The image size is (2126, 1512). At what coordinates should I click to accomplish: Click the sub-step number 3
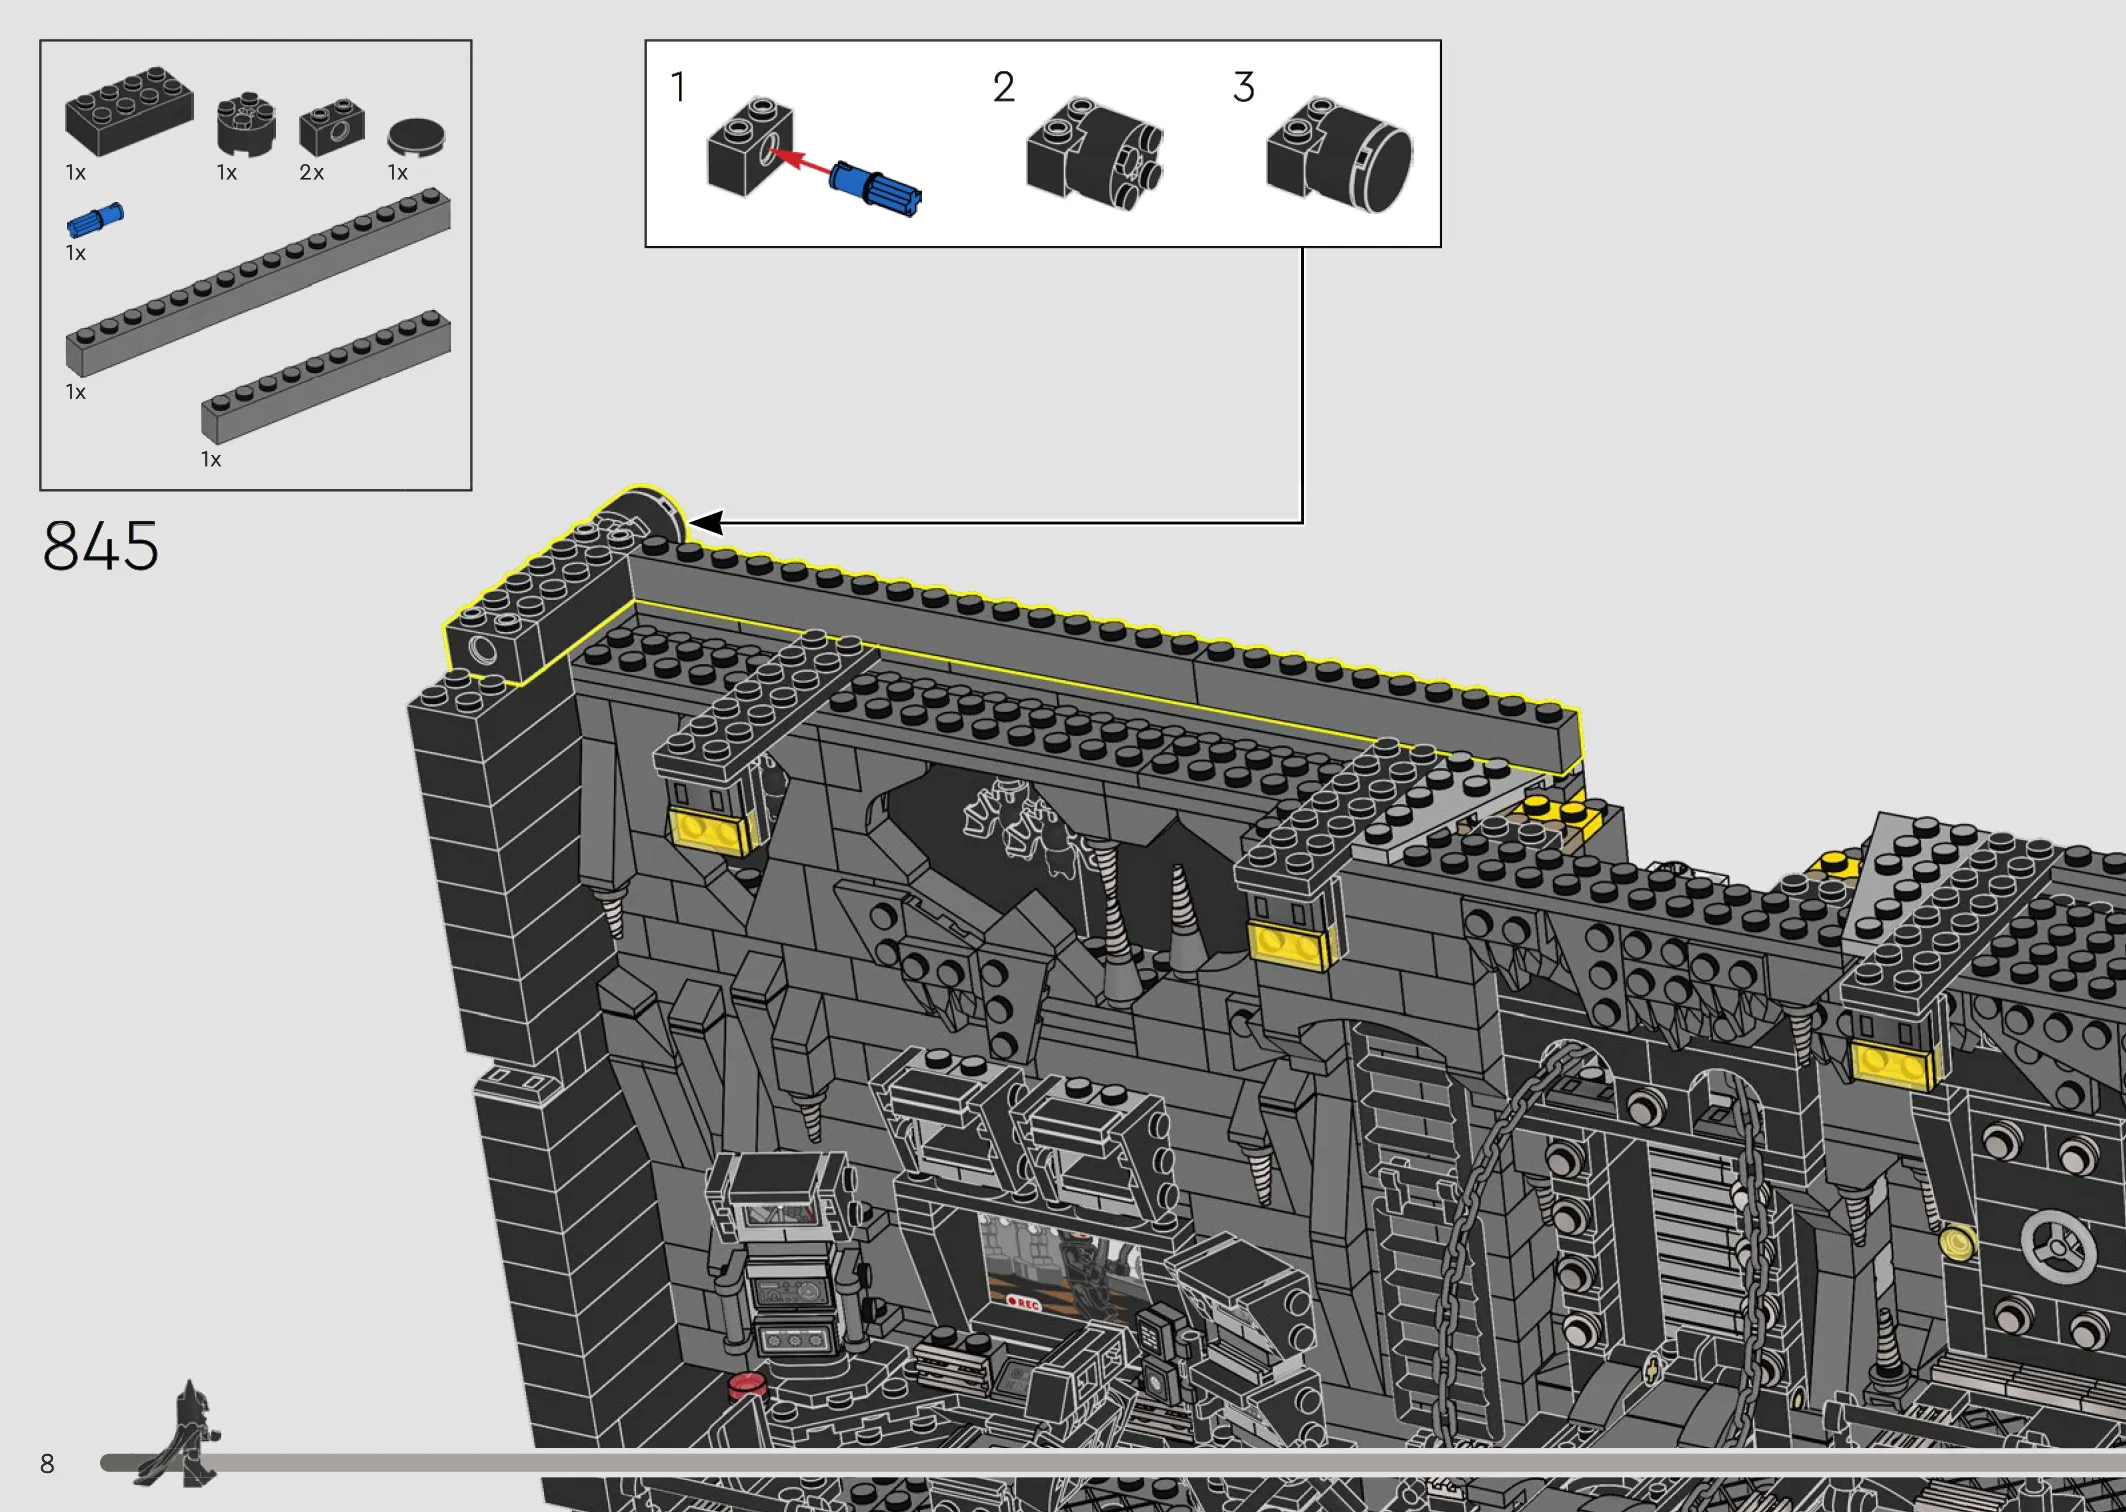(1243, 87)
